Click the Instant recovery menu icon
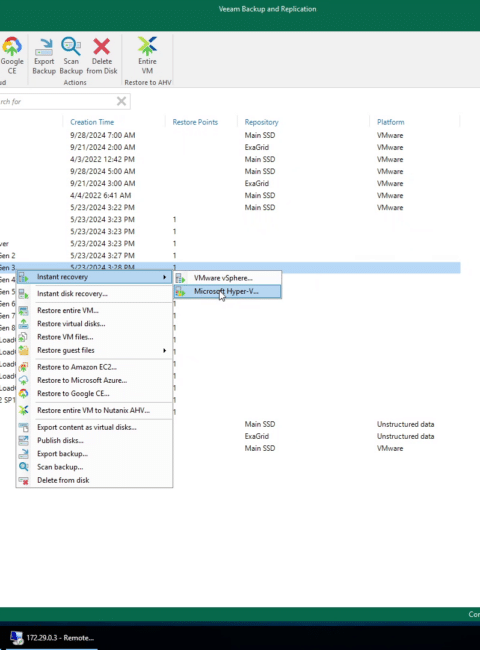This screenshot has height=650, width=480. (x=23, y=277)
